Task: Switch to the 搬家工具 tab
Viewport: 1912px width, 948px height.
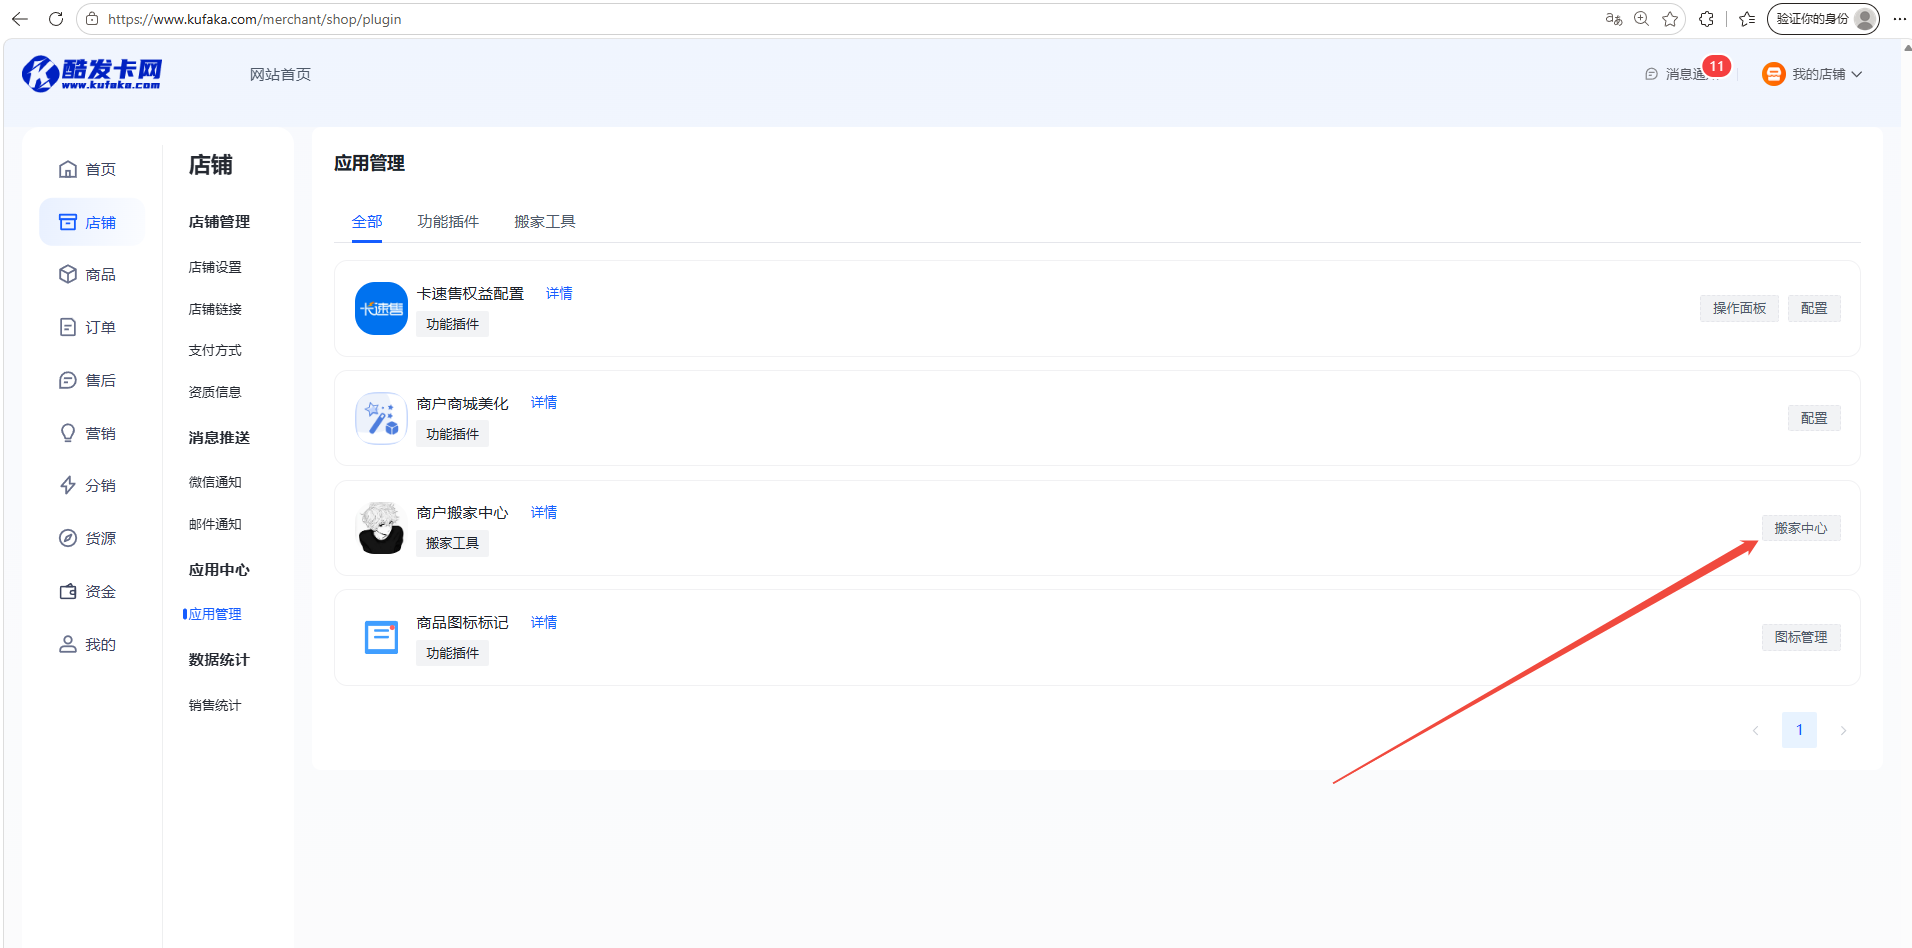Action: coord(545,221)
